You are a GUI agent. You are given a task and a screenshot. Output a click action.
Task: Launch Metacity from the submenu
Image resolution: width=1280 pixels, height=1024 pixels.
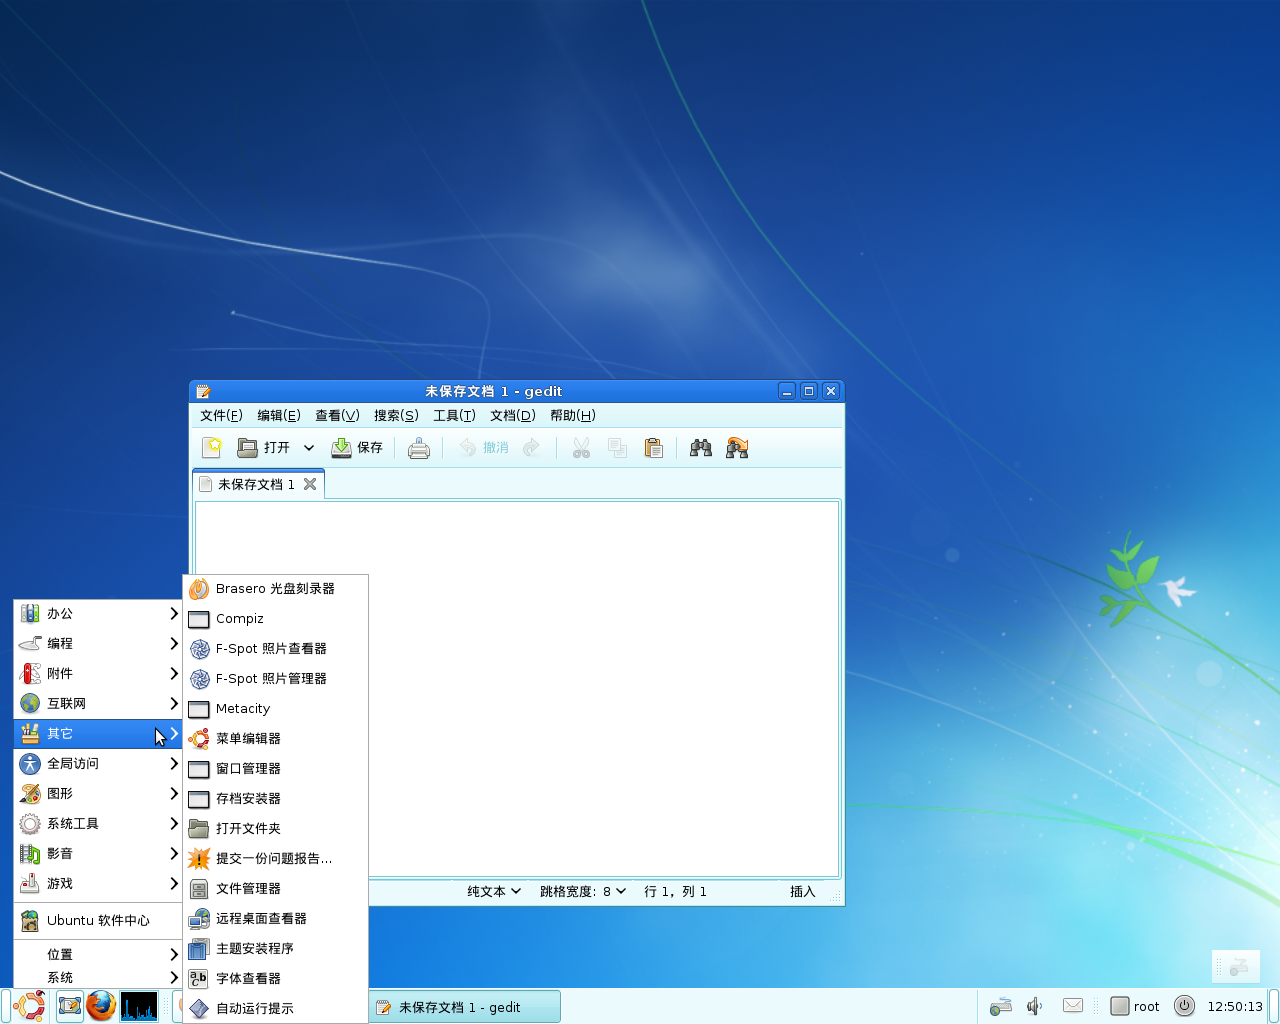coord(275,709)
